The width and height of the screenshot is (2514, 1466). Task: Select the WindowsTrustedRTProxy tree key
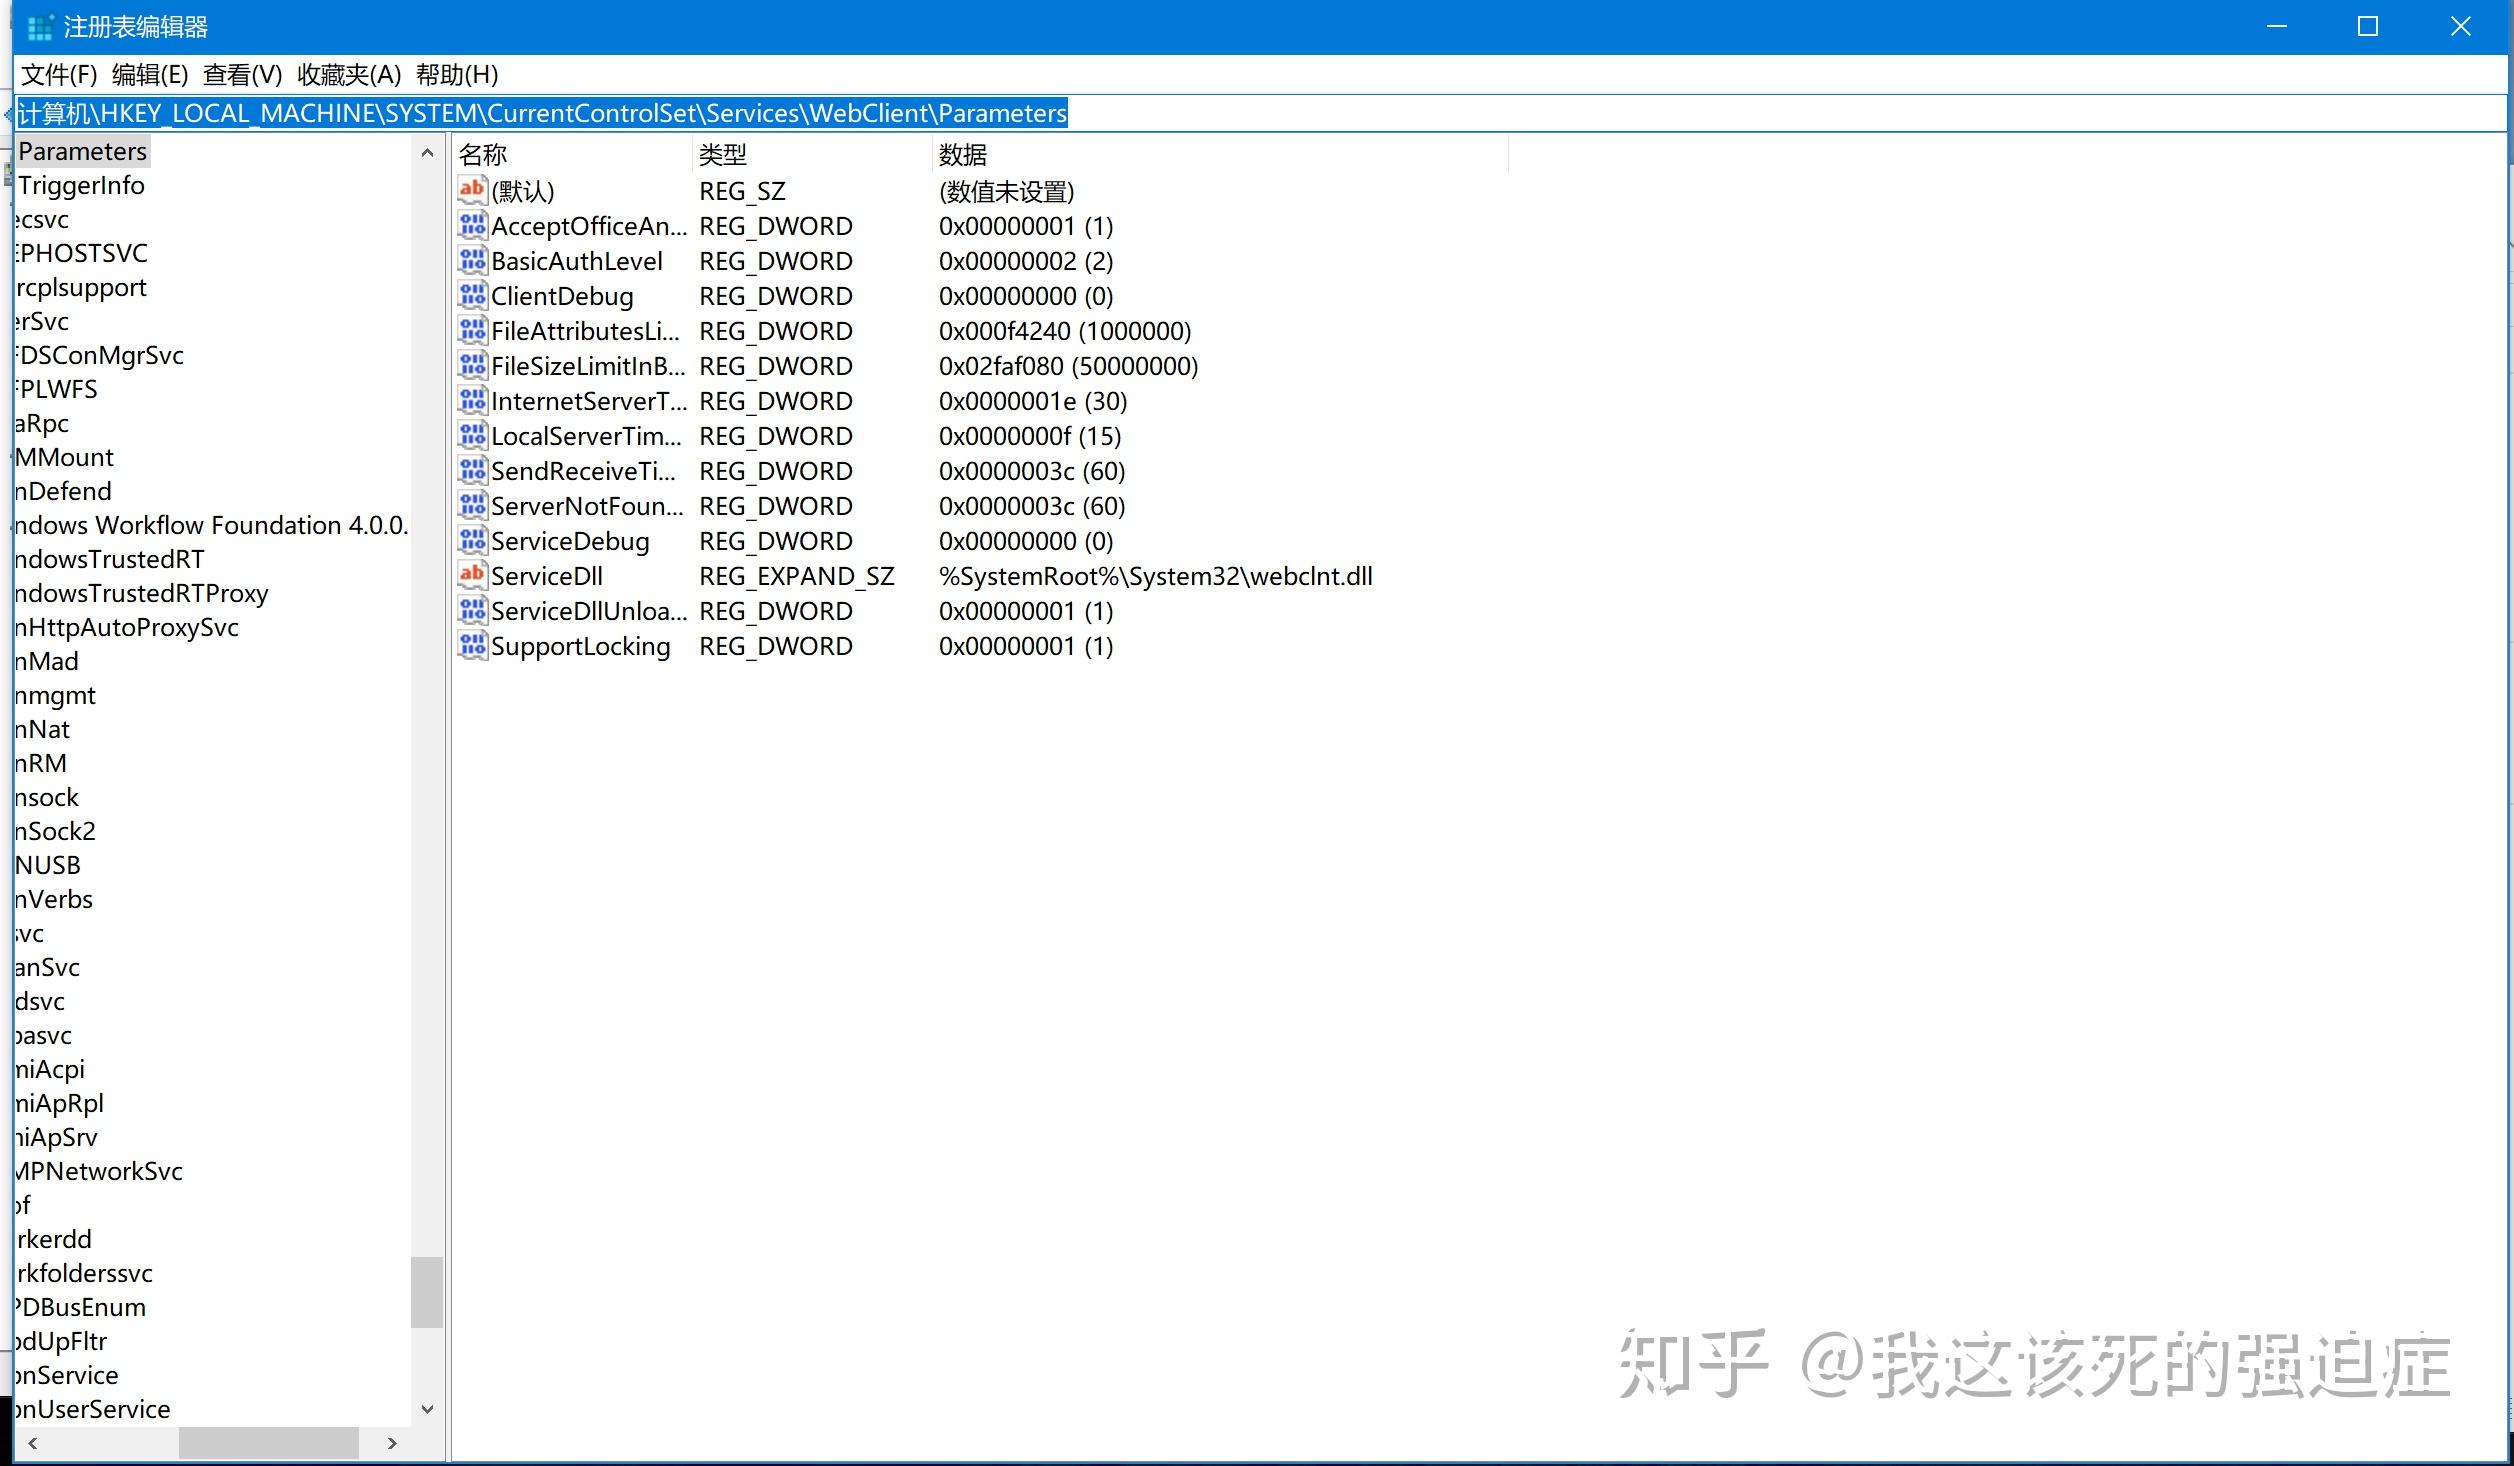(142, 593)
